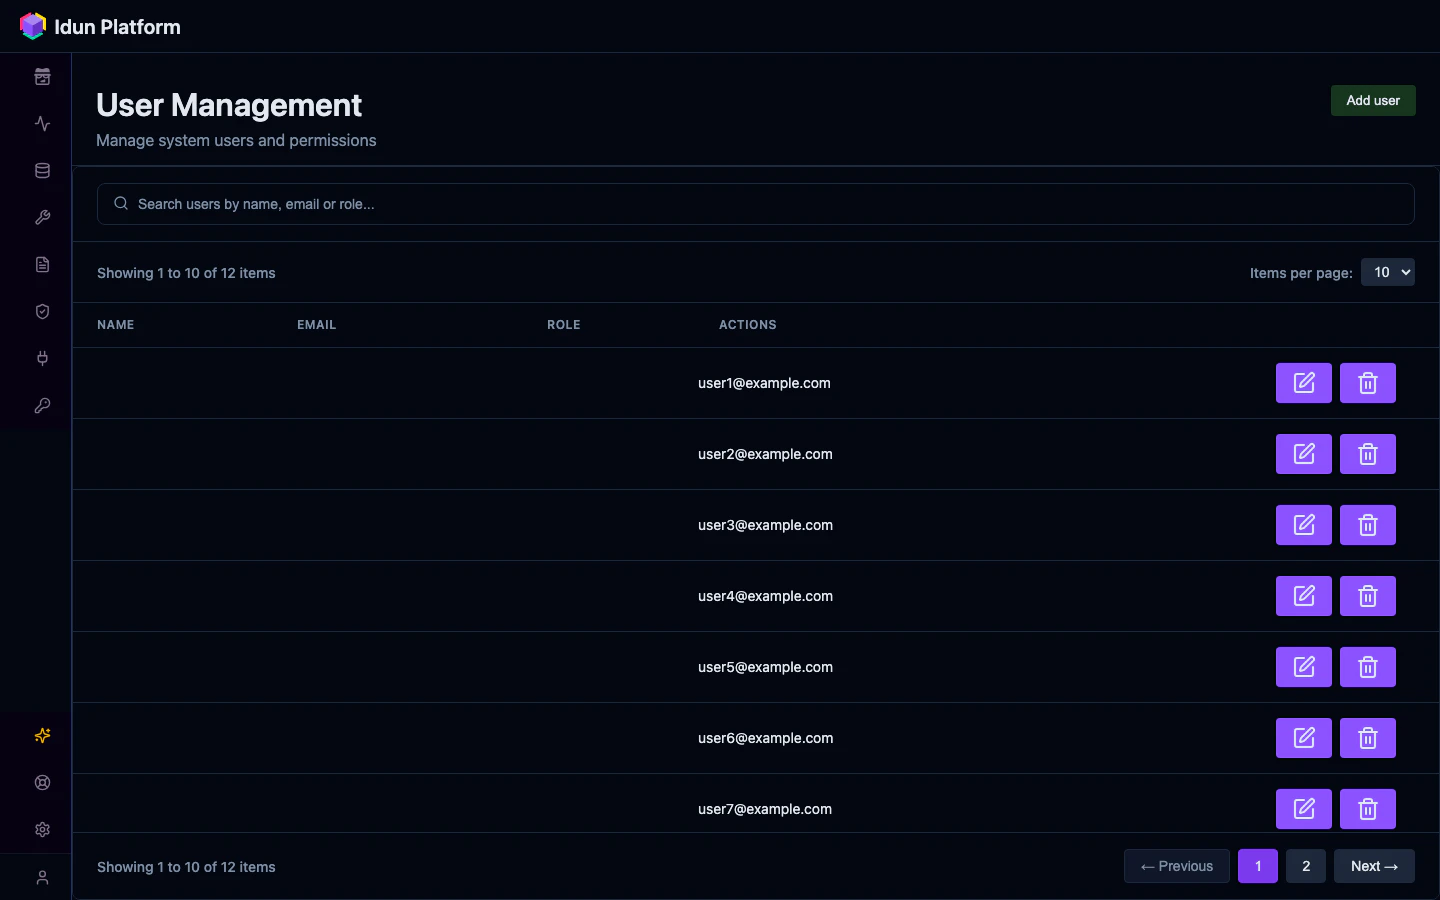Click the user search input field
This screenshot has width=1440, height=900.
pyautogui.click(x=755, y=204)
